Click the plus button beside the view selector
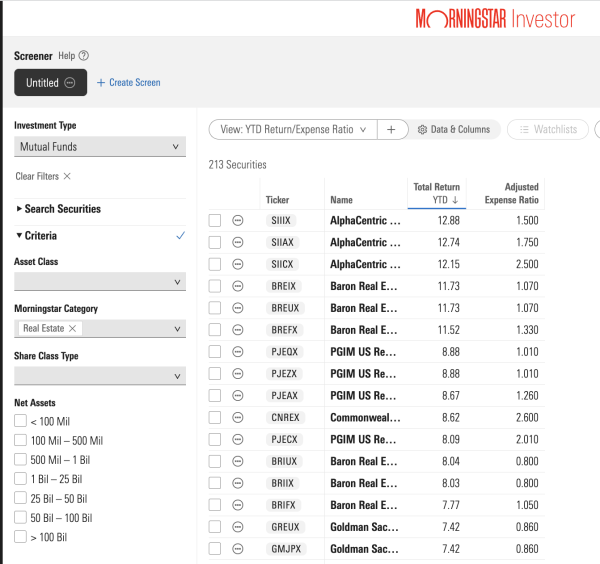600x564 pixels. tap(391, 129)
